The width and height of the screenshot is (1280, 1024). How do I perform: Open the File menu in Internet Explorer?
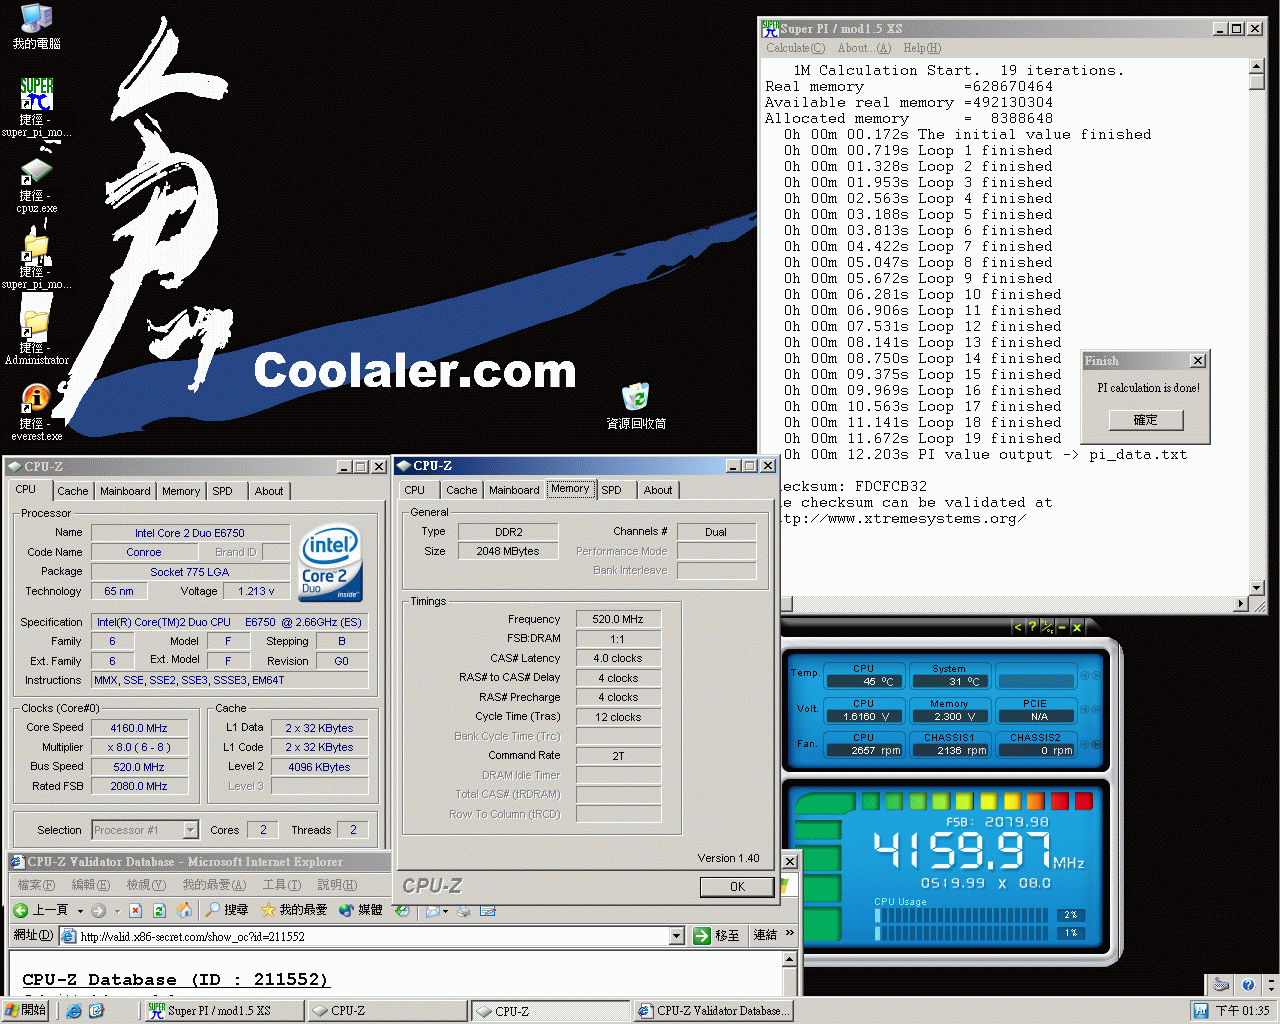pos(36,885)
